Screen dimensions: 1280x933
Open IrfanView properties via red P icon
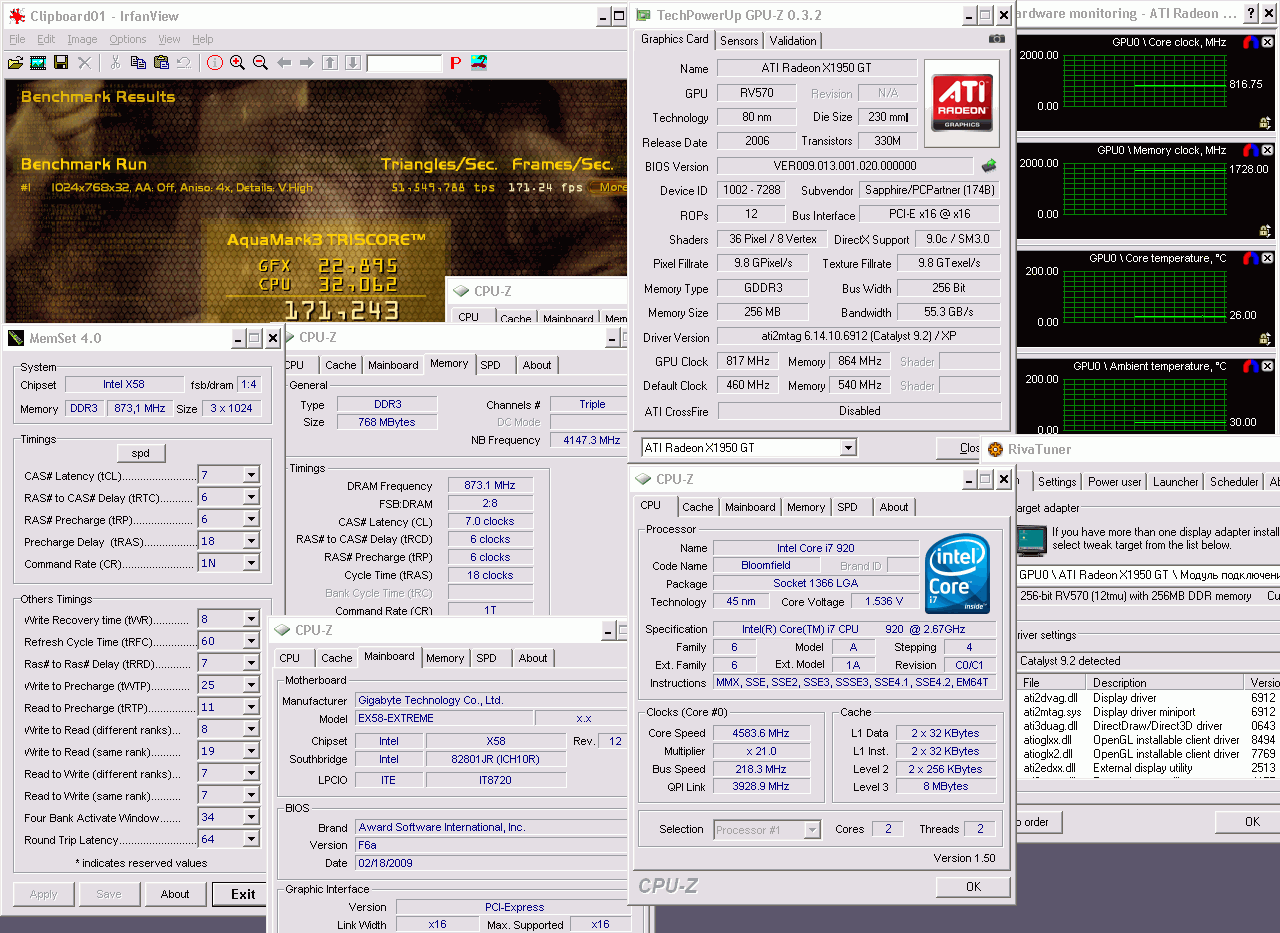[x=455, y=62]
